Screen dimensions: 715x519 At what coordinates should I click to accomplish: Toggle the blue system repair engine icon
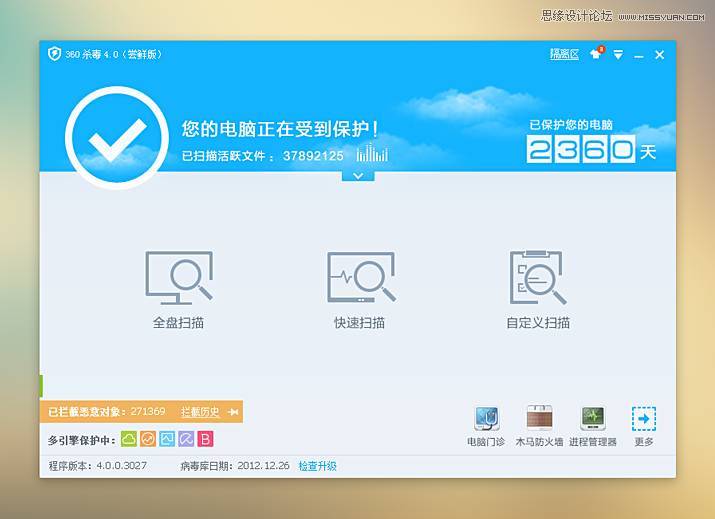167,439
